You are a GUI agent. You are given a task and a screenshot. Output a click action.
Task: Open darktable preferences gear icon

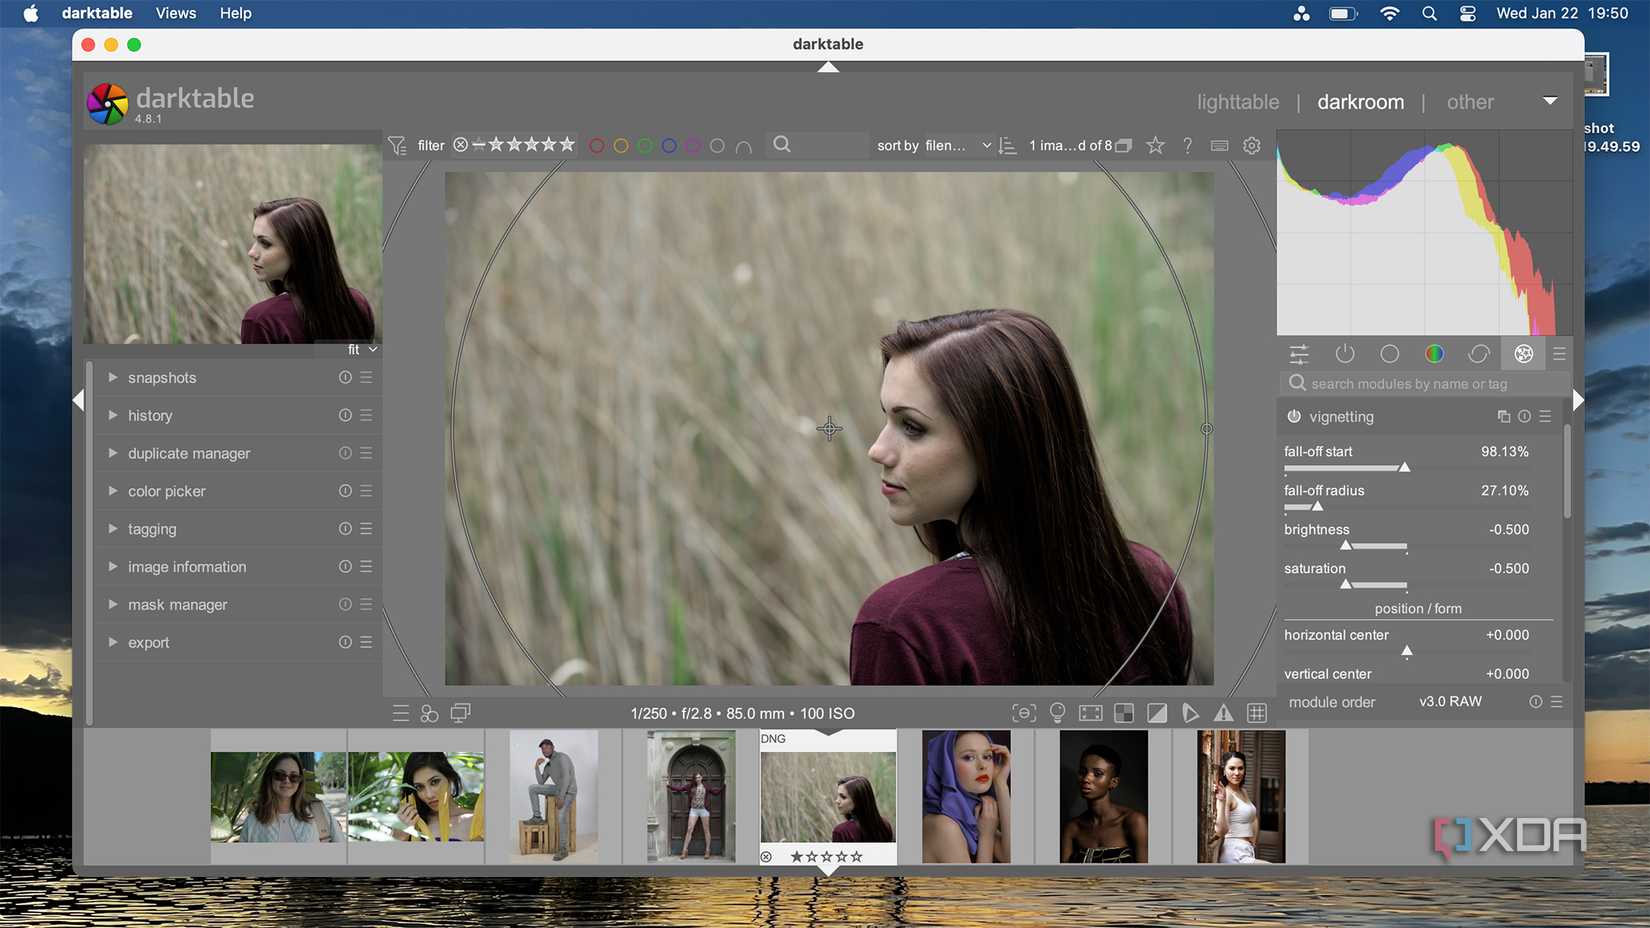(1251, 145)
